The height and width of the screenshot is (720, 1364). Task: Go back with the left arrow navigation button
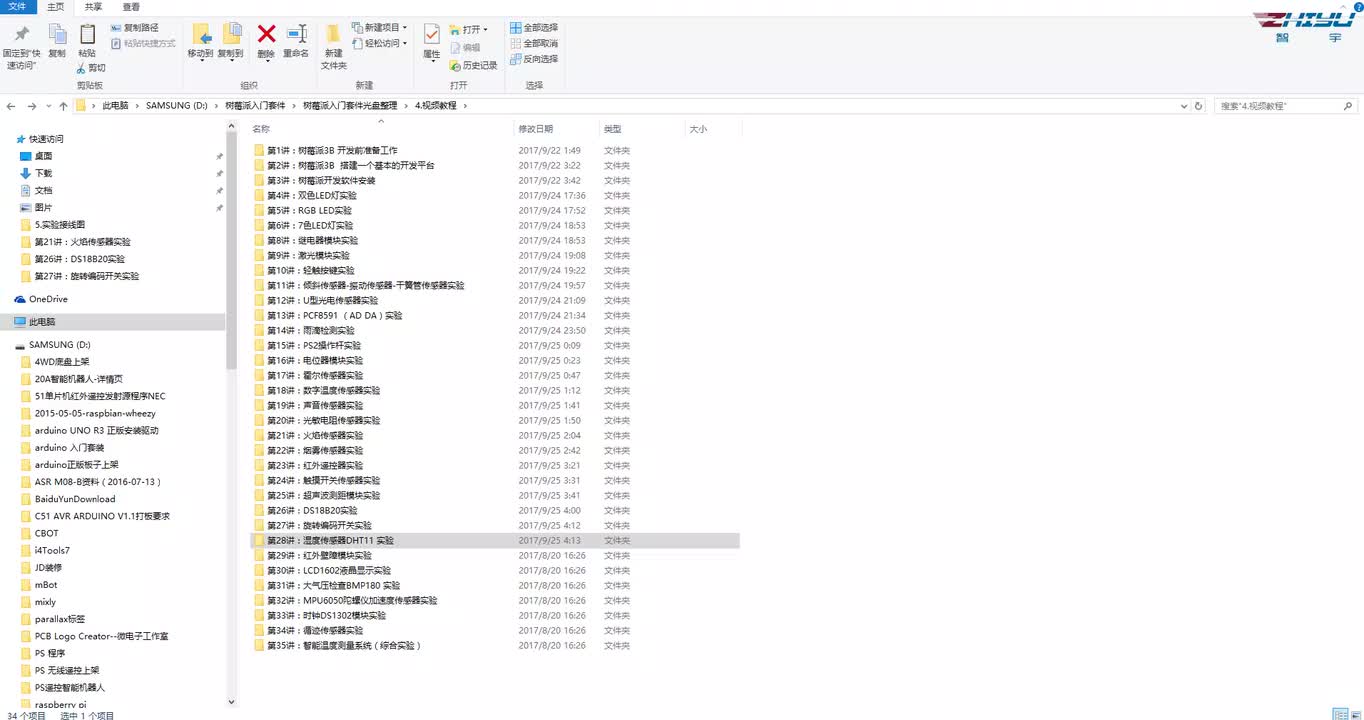11,106
